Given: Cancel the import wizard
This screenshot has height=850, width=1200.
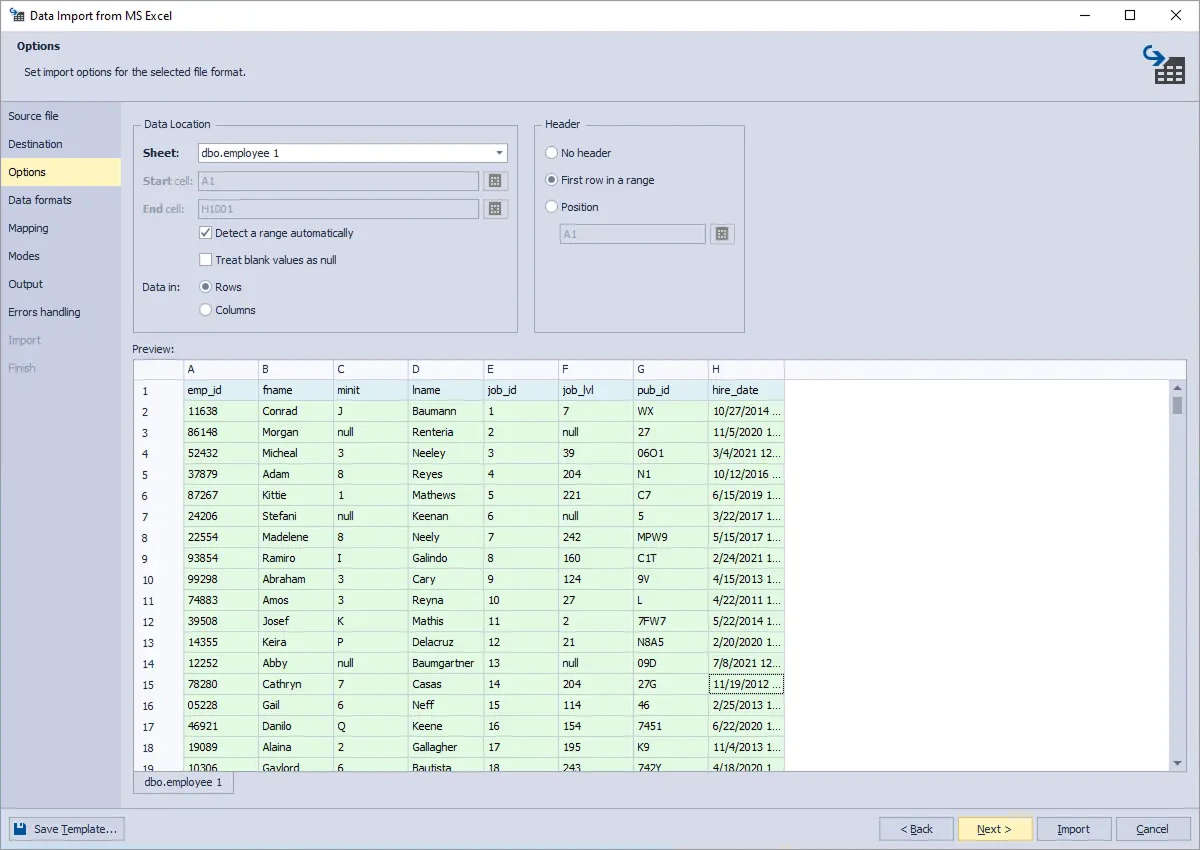Looking at the screenshot, I should (1153, 828).
